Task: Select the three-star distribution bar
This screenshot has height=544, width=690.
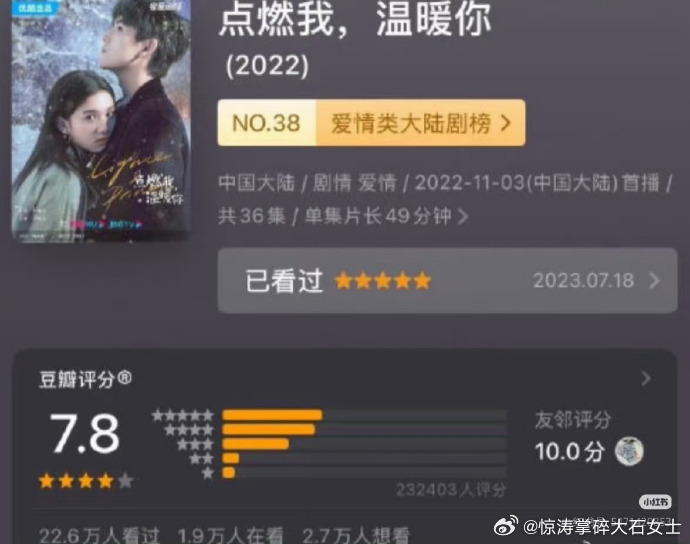Action: click(x=365, y=444)
